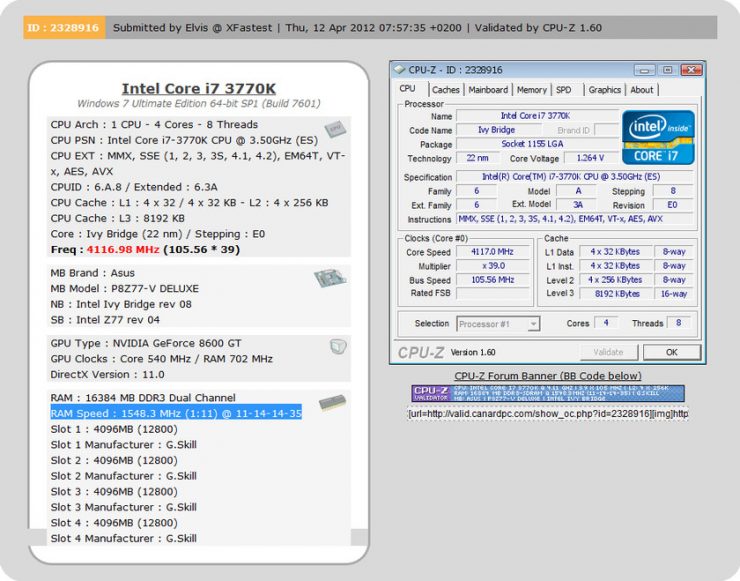Click the GPU icon beside GPU Type
This screenshot has height=581, width=740.
coord(338,346)
